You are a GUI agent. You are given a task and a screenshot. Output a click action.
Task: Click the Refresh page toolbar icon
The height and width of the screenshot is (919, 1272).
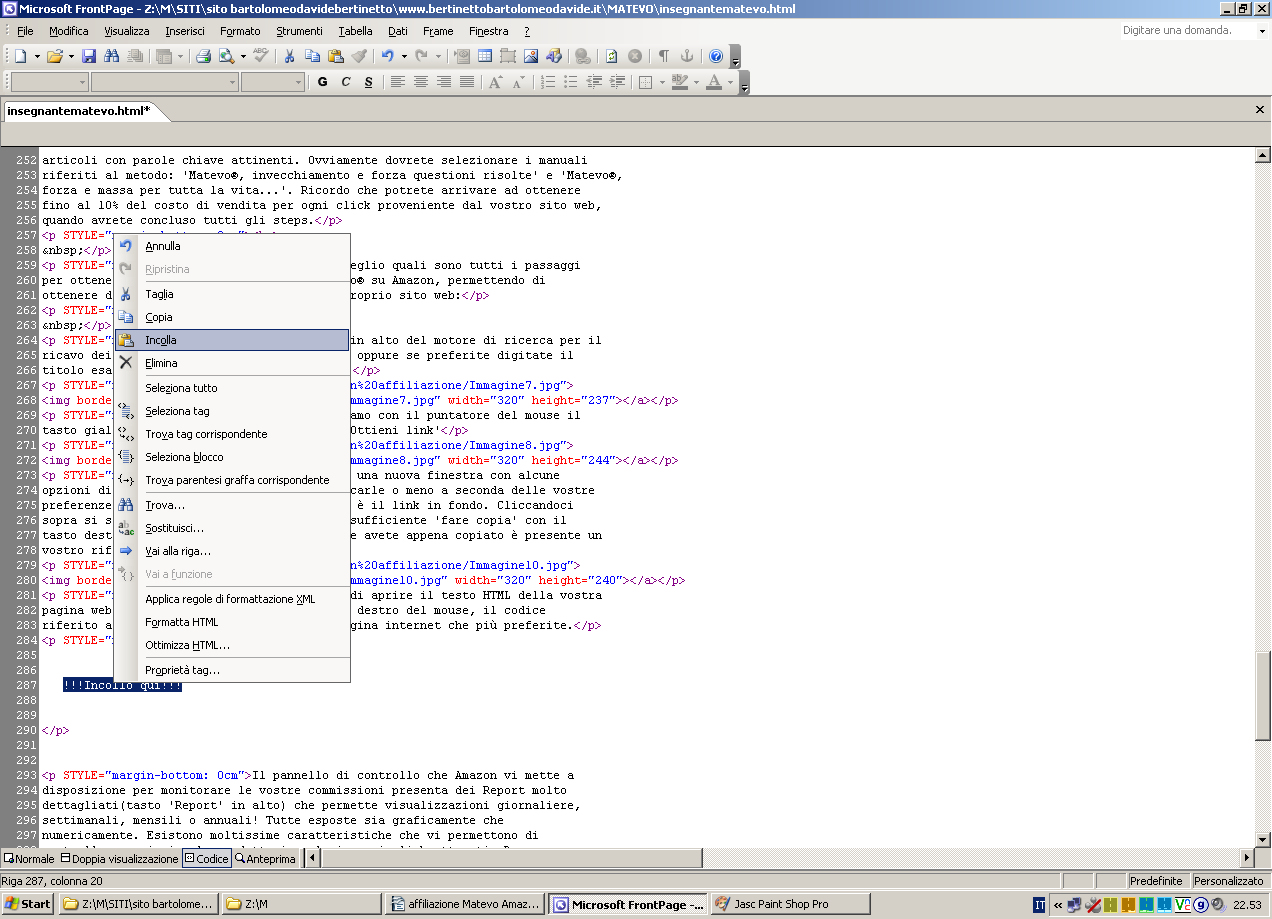tap(611, 56)
